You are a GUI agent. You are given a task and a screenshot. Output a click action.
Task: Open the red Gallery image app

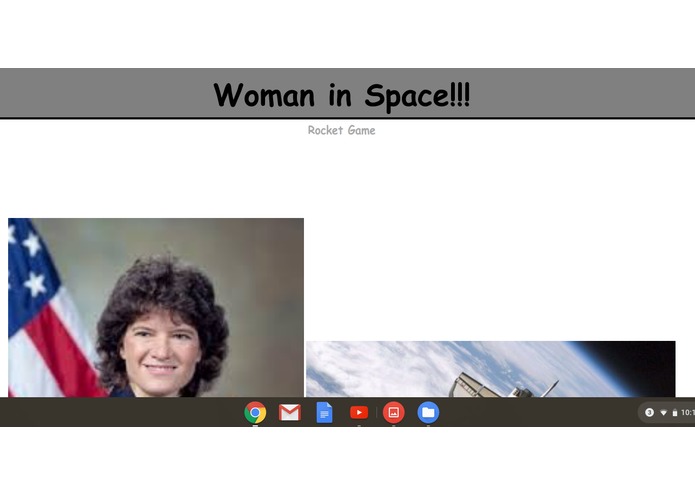coord(394,412)
